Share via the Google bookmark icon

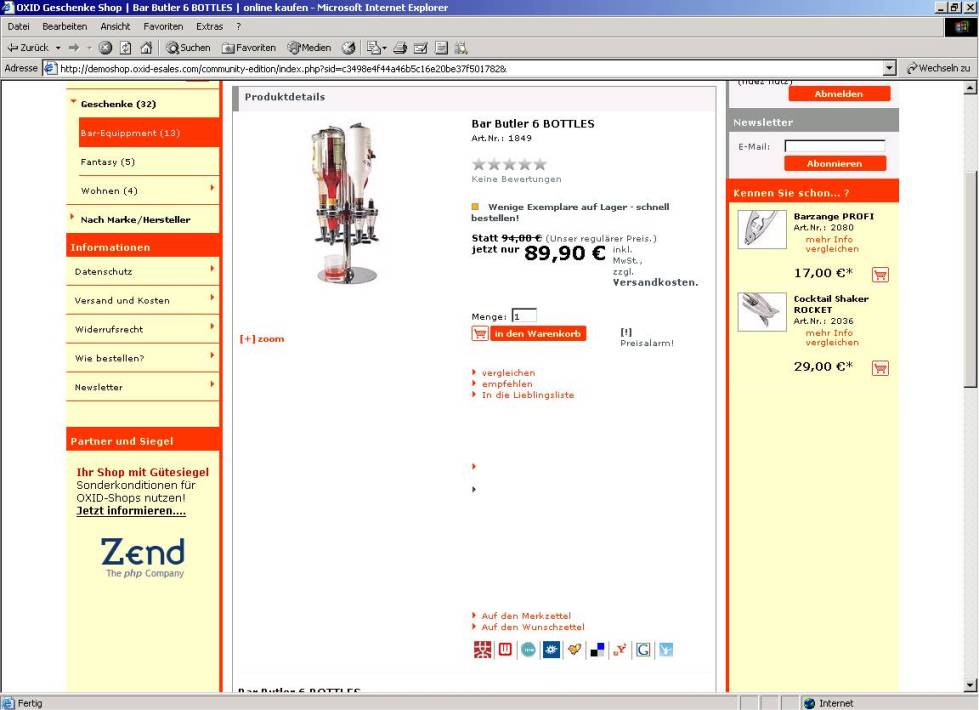tap(643, 650)
